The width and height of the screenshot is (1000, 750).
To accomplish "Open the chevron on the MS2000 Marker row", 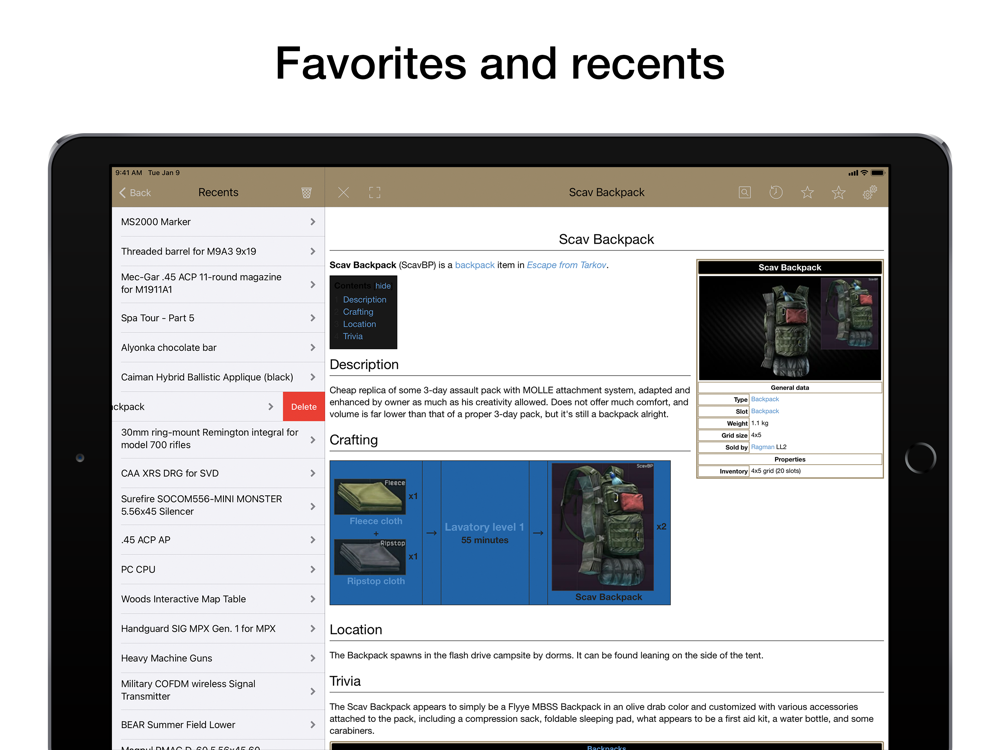I will click(x=312, y=222).
